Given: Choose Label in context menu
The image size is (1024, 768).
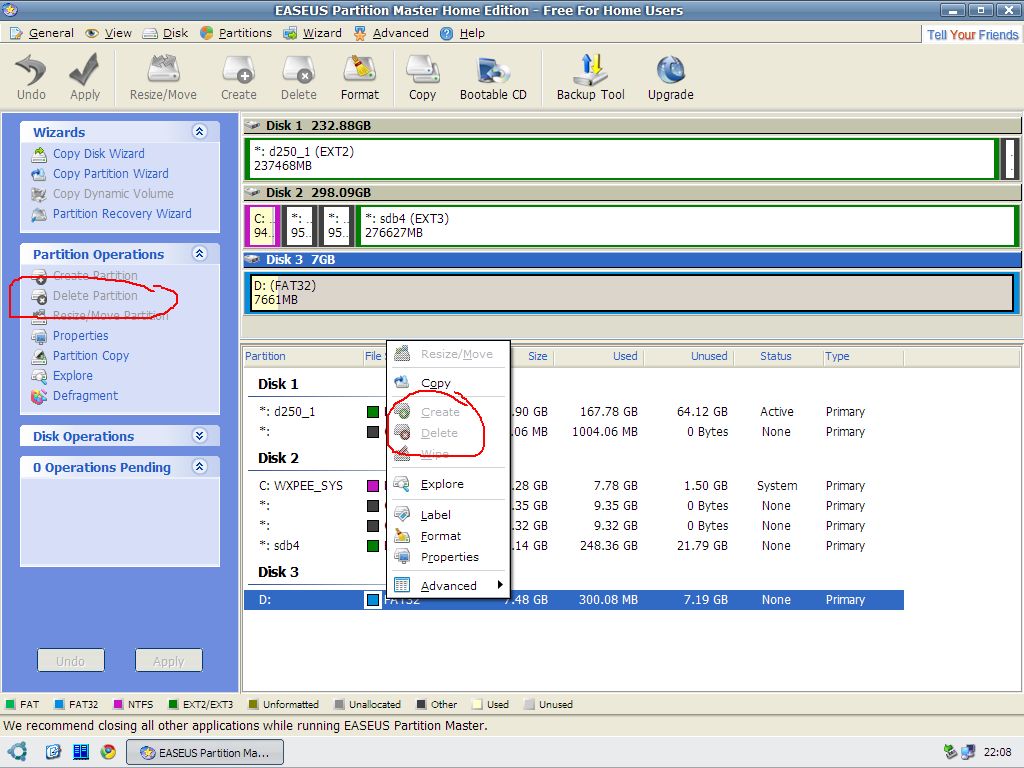Looking at the screenshot, I should (x=448, y=515).
